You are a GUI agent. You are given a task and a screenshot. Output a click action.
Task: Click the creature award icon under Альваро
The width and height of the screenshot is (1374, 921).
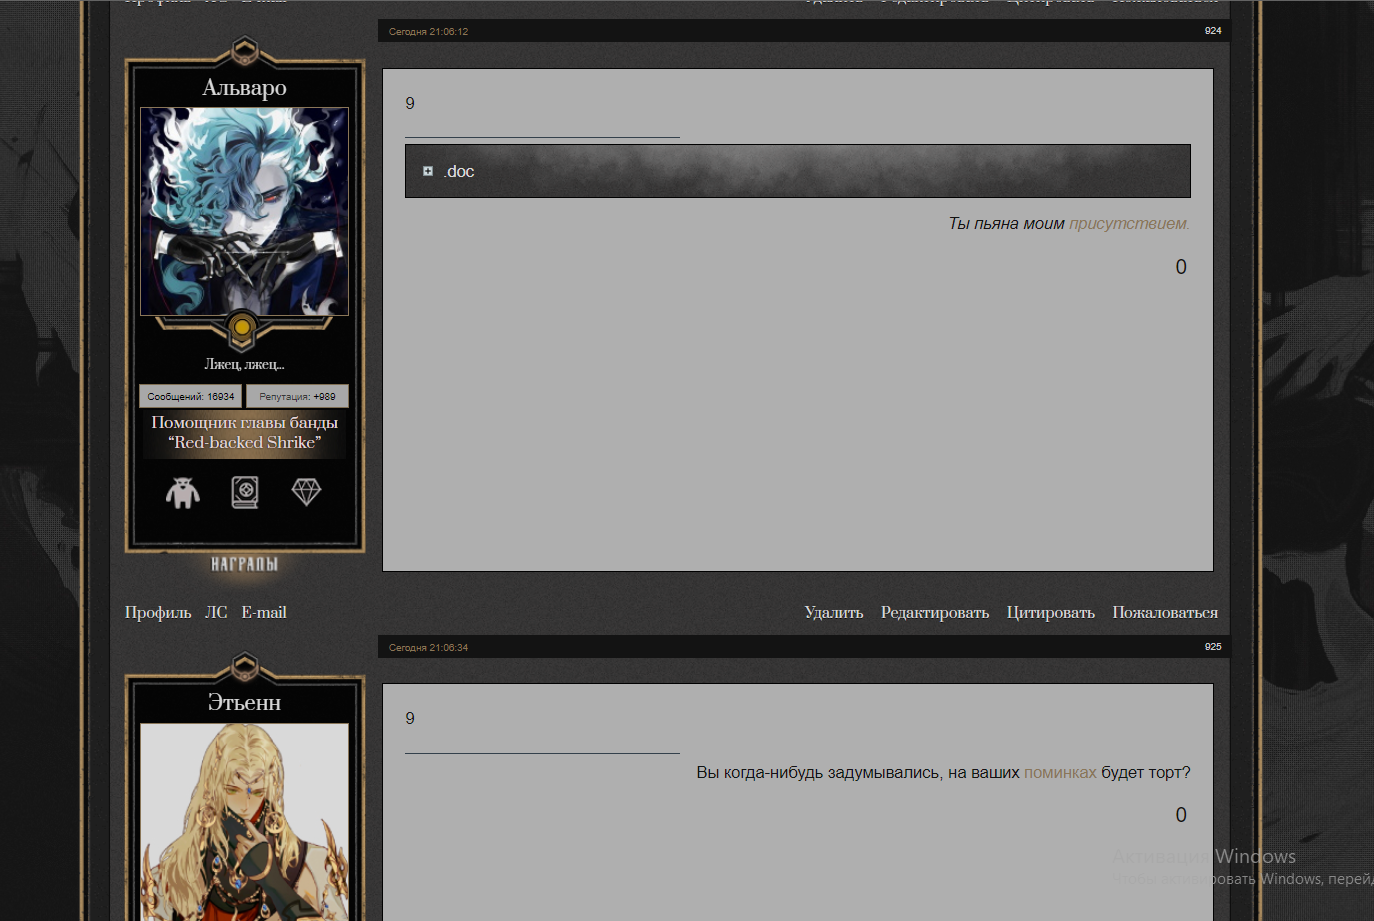183,492
